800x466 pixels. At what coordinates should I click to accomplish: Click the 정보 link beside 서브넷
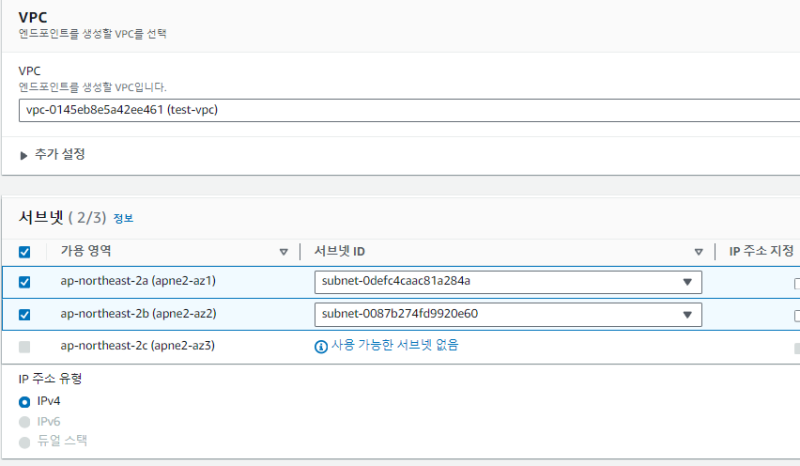(123, 218)
